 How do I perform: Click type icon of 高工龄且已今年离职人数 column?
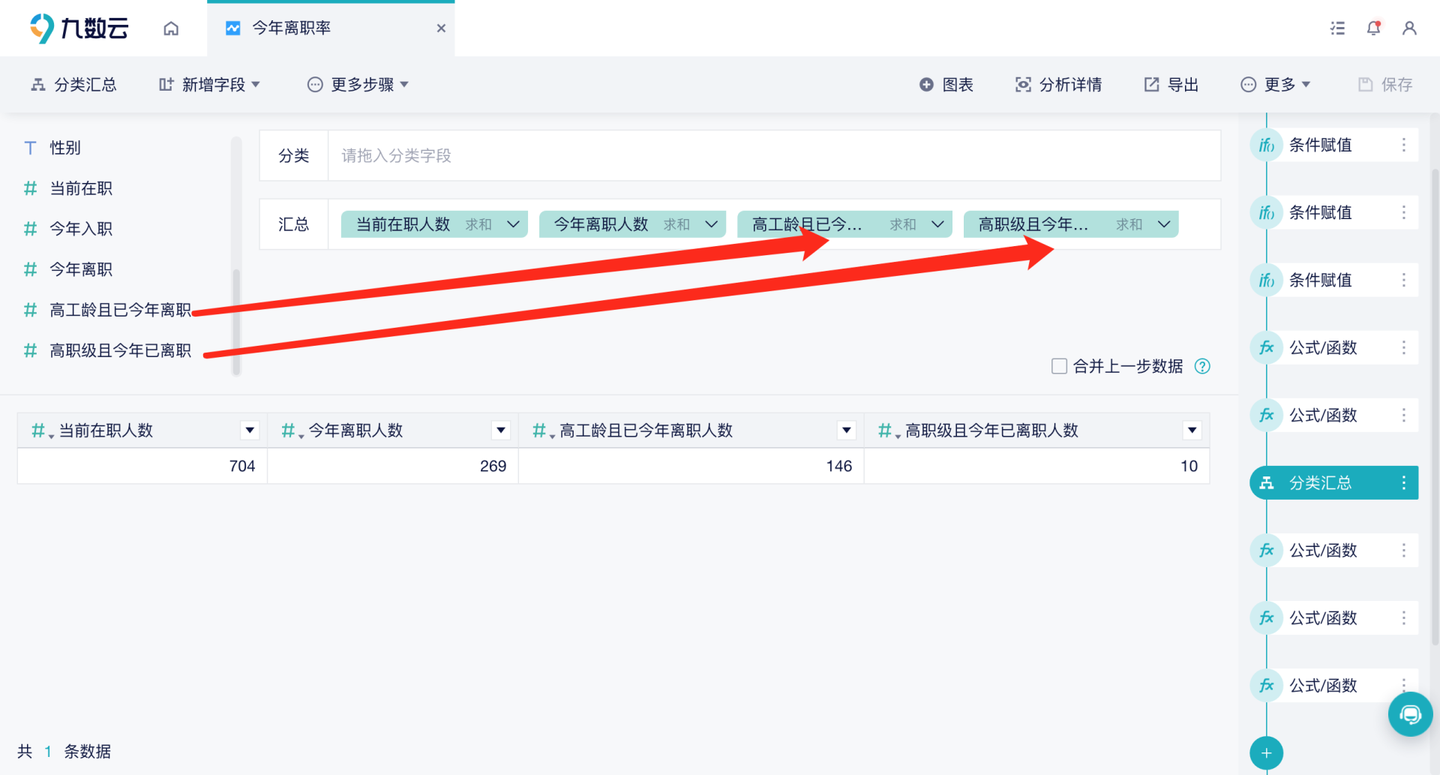542,431
